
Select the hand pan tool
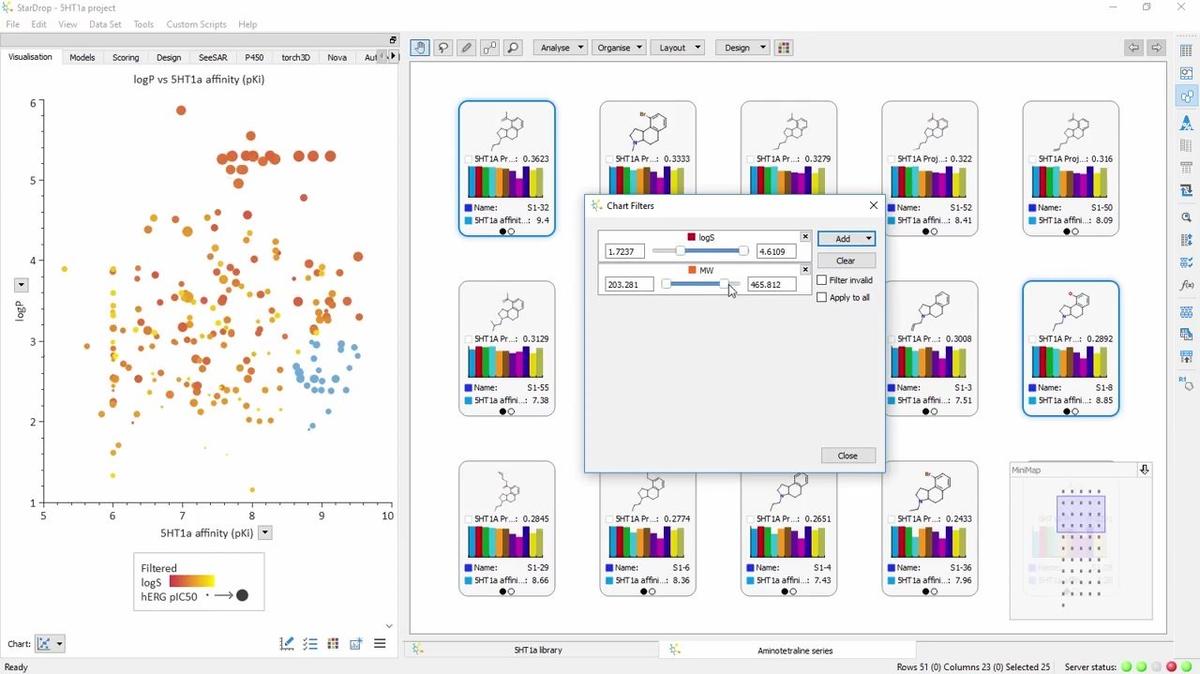point(420,48)
